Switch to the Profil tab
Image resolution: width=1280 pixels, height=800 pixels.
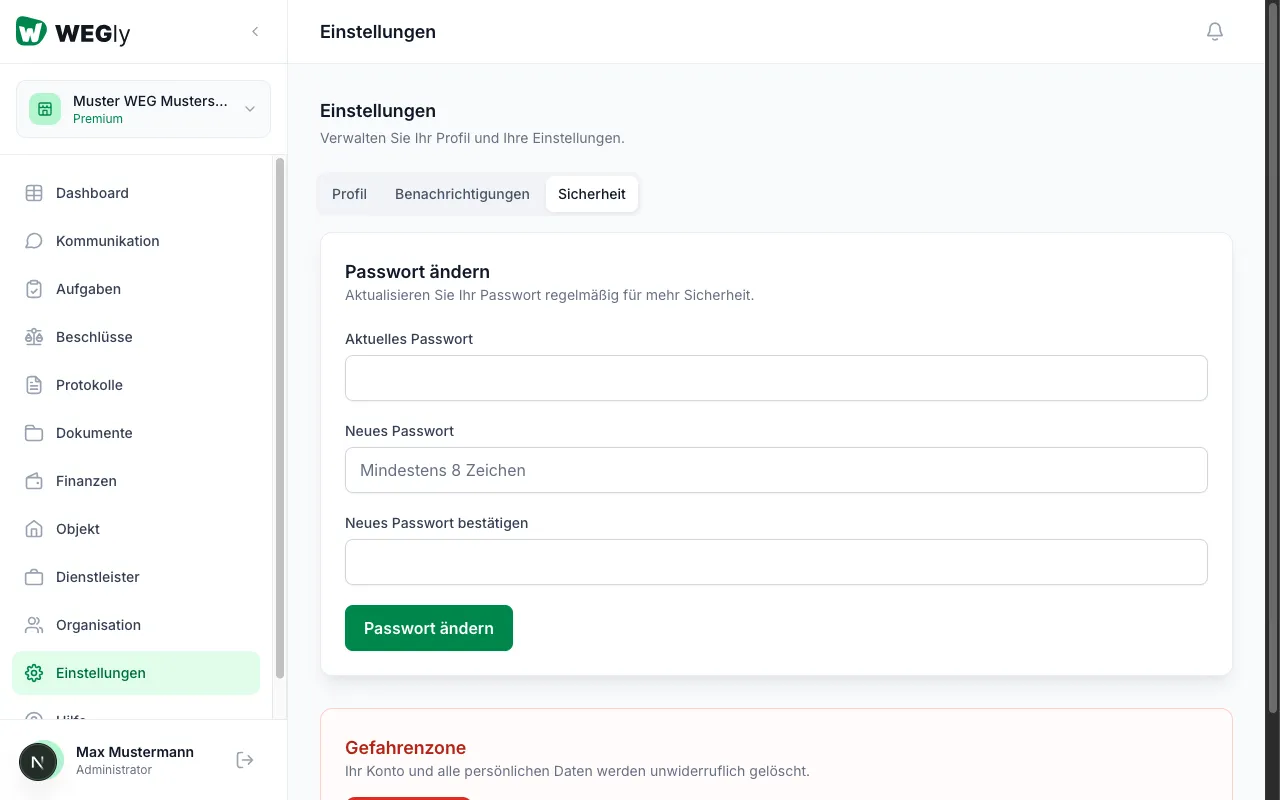pos(349,194)
